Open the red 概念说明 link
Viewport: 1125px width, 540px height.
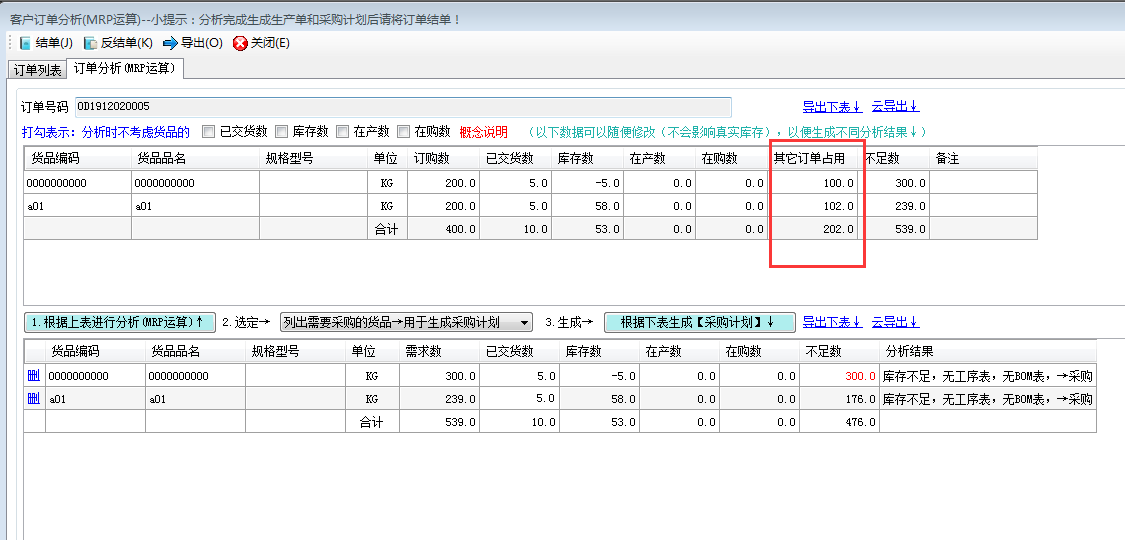(x=483, y=132)
